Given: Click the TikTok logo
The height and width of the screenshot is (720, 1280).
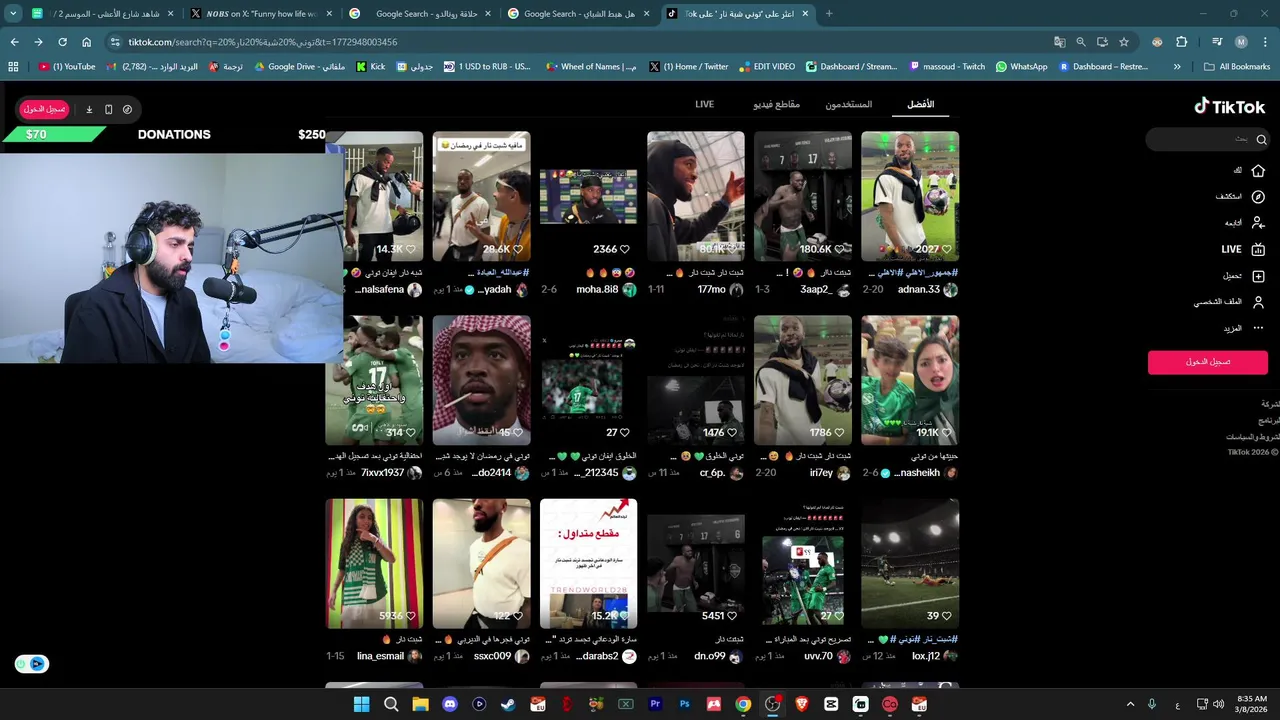Looking at the screenshot, I should point(1229,106).
